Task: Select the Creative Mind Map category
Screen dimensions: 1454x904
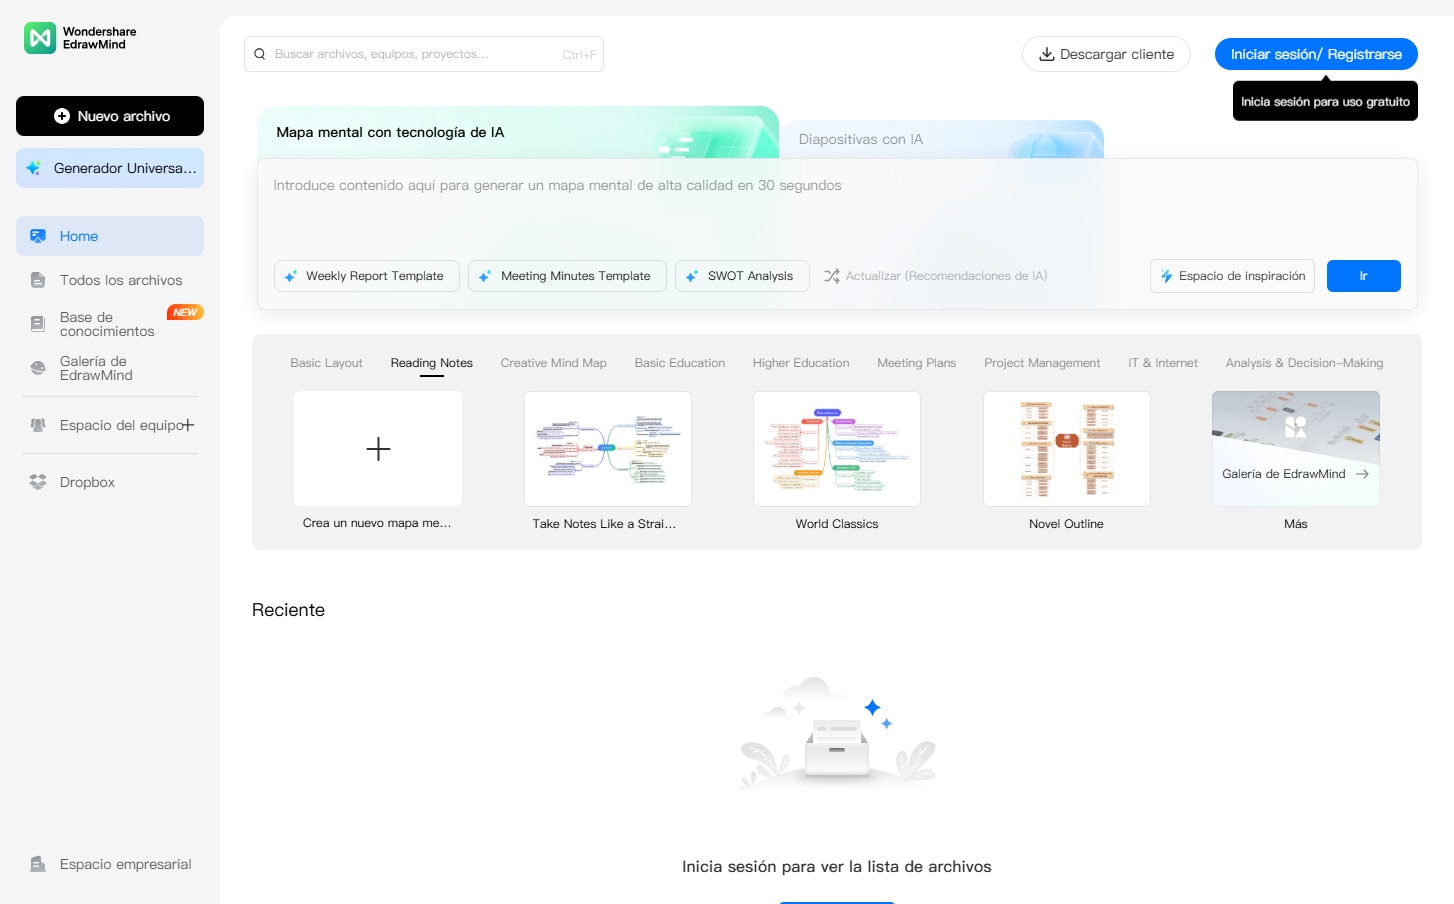Action: (x=553, y=362)
